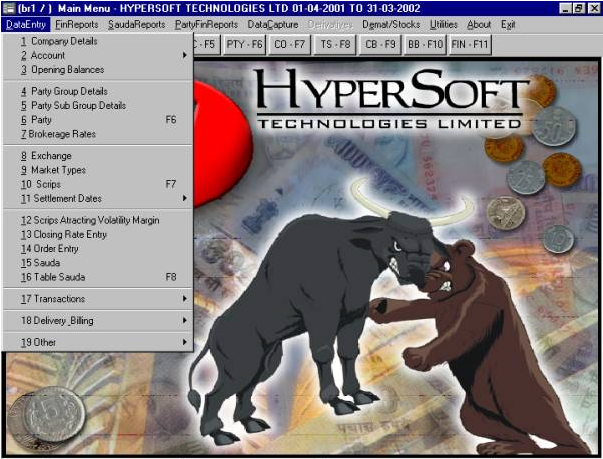Screen dimensions: 603x459
Task: Expand 19 Other submenu
Action: 98,342
